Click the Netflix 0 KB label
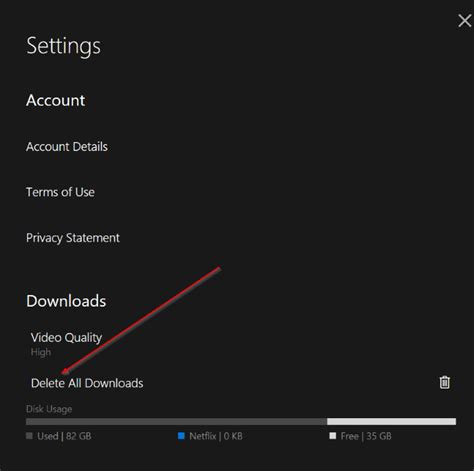This screenshot has width=474, height=471. pyautogui.click(x=216, y=436)
